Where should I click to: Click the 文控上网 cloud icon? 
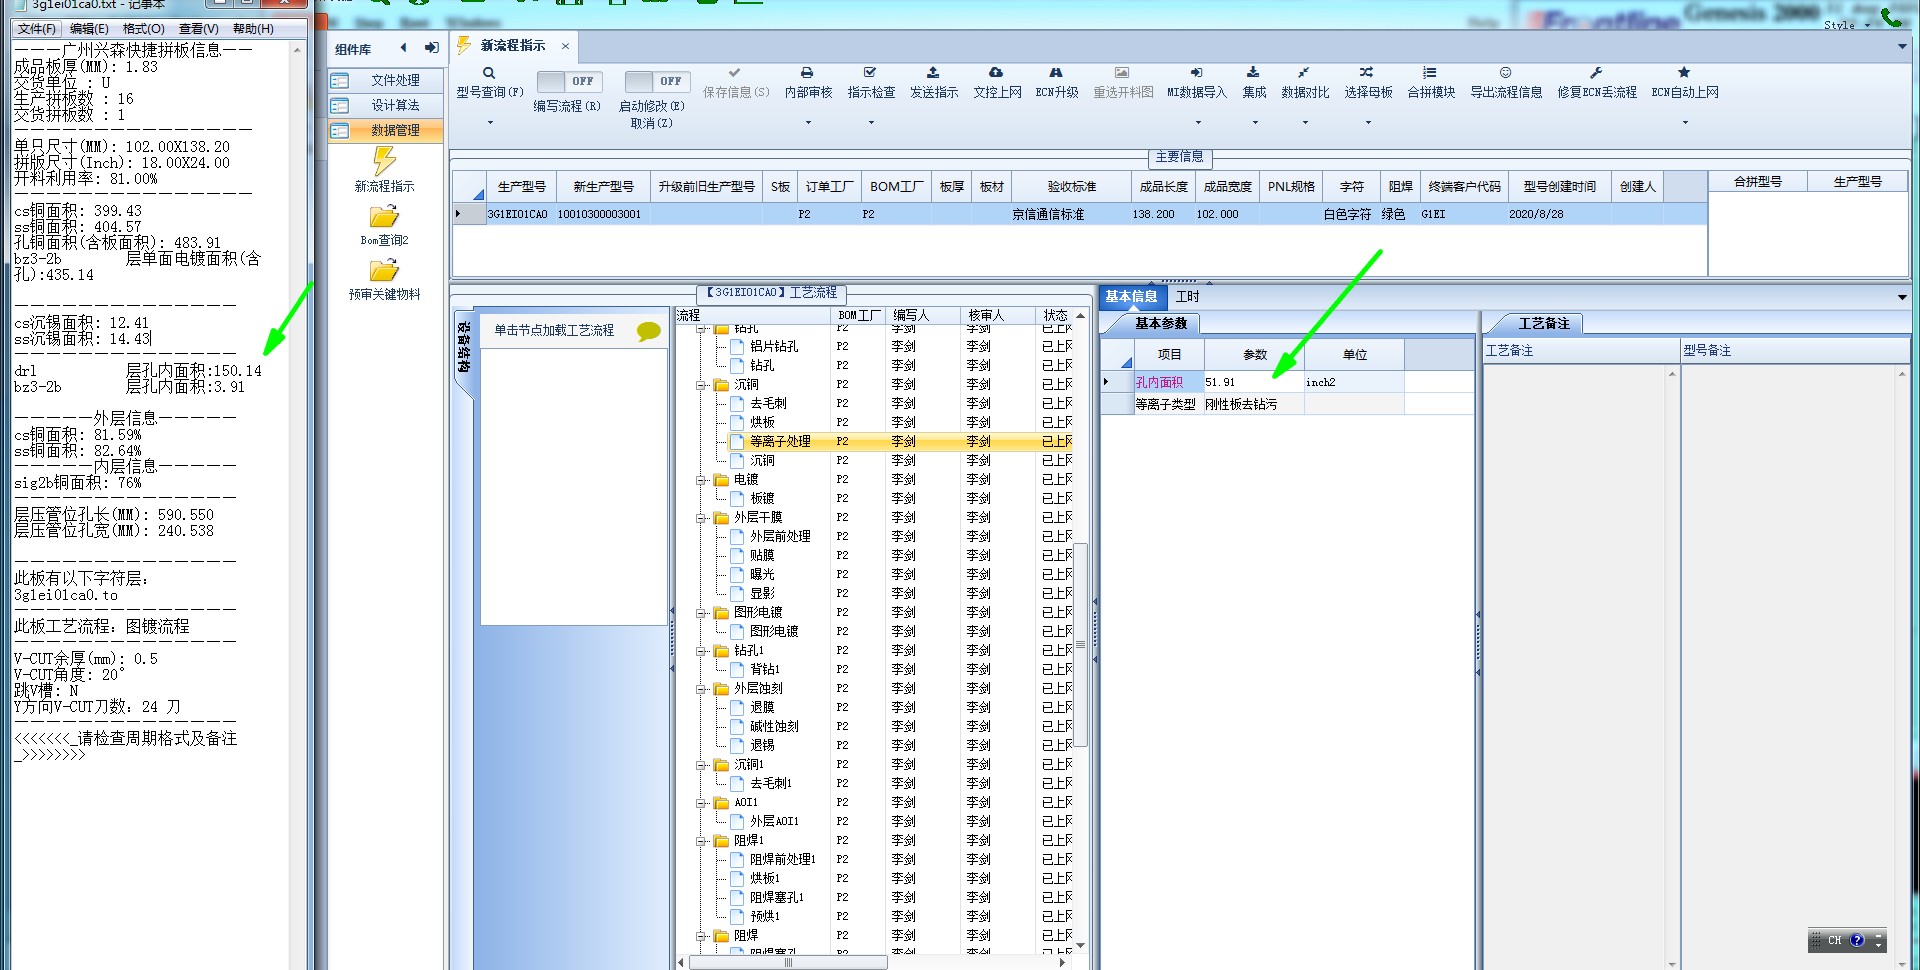(x=996, y=73)
